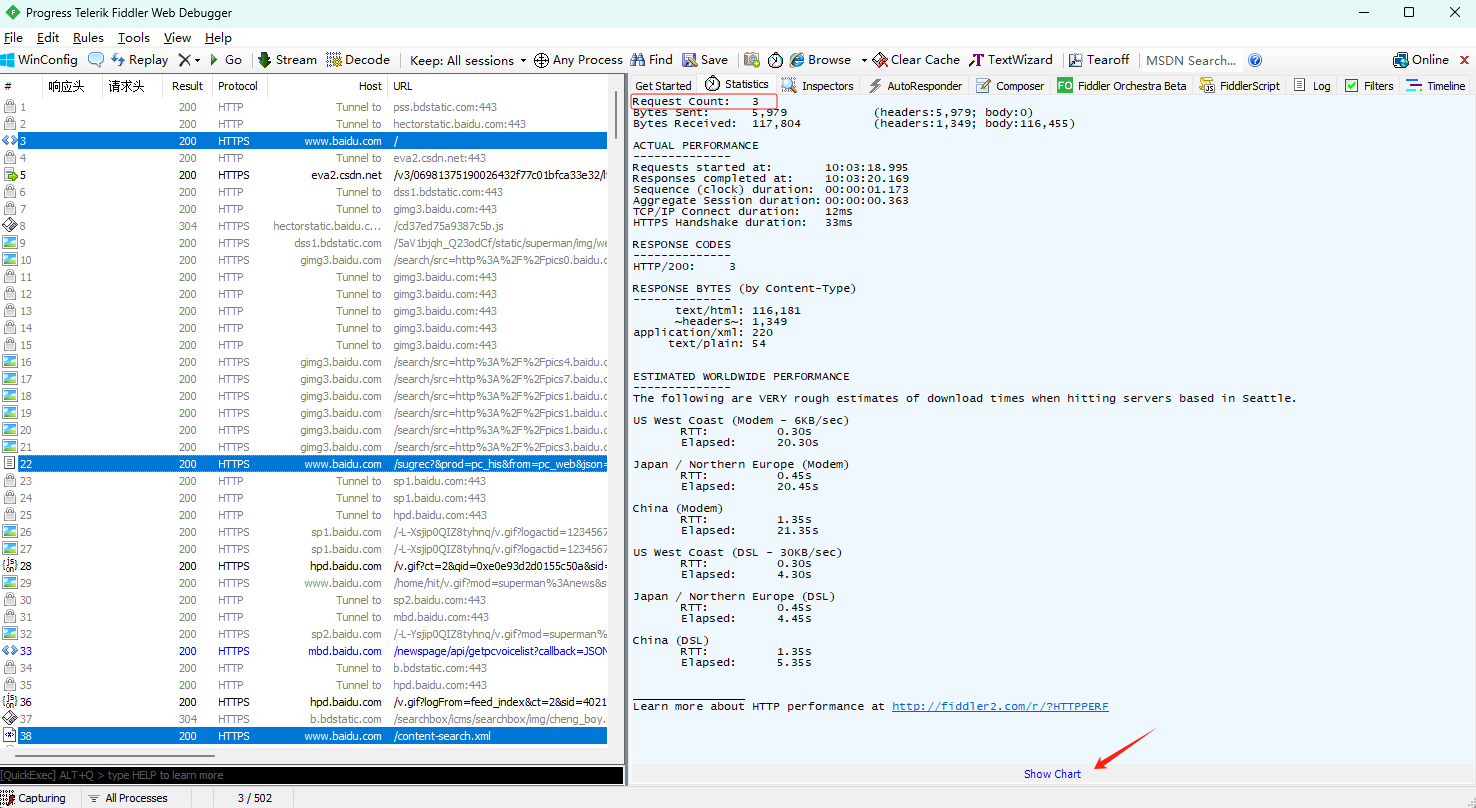Click the URL column header
Screen dimensions: 1476x808
(498, 86)
